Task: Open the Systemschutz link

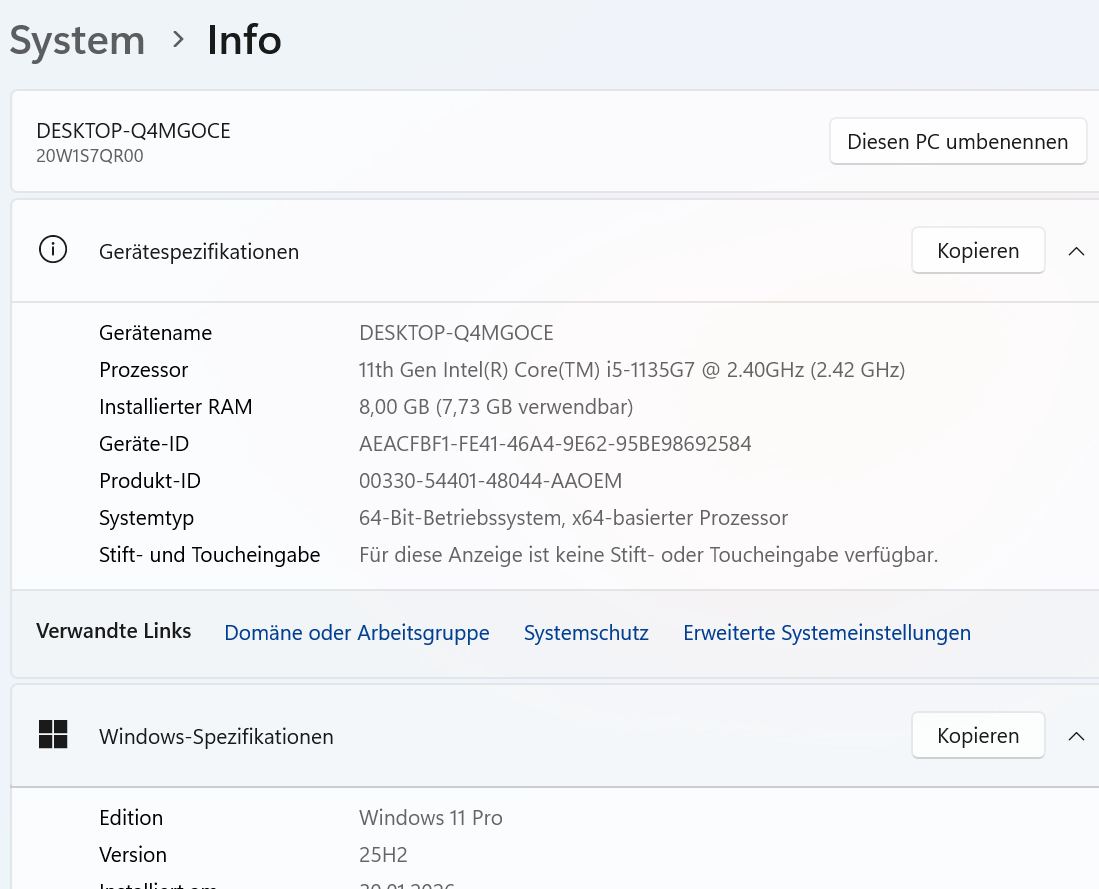Action: [586, 632]
